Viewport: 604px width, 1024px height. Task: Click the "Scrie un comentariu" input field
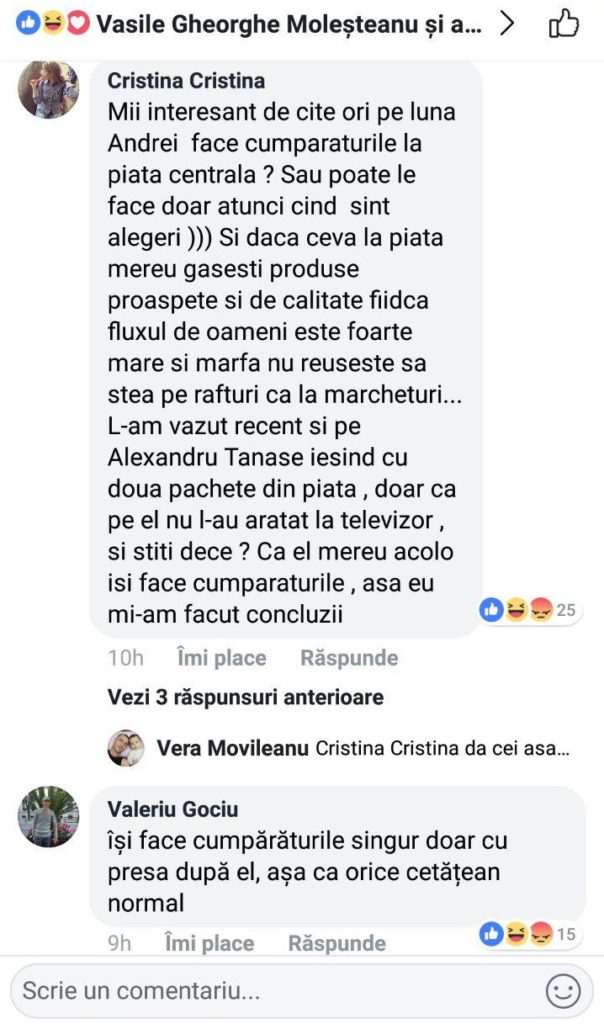pos(250,990)
